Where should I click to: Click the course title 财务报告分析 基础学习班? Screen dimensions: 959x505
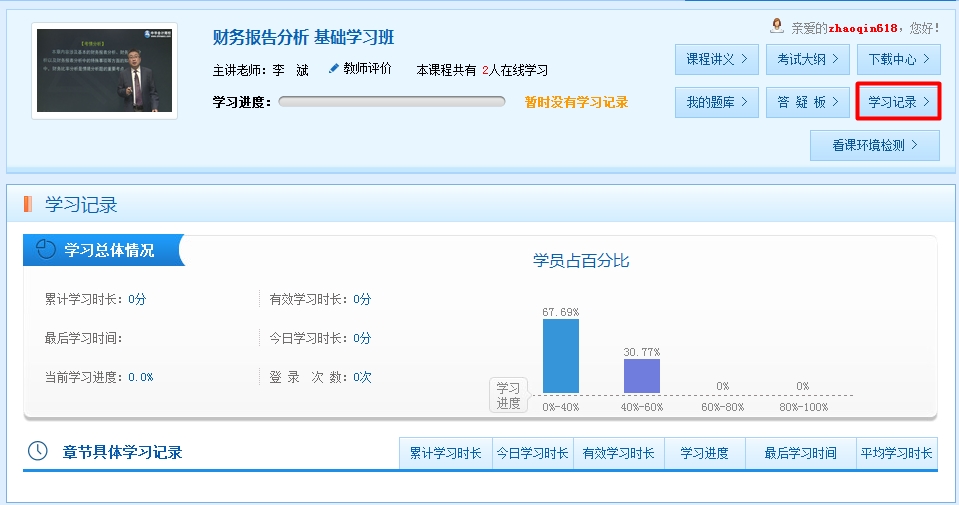point(303,37)
